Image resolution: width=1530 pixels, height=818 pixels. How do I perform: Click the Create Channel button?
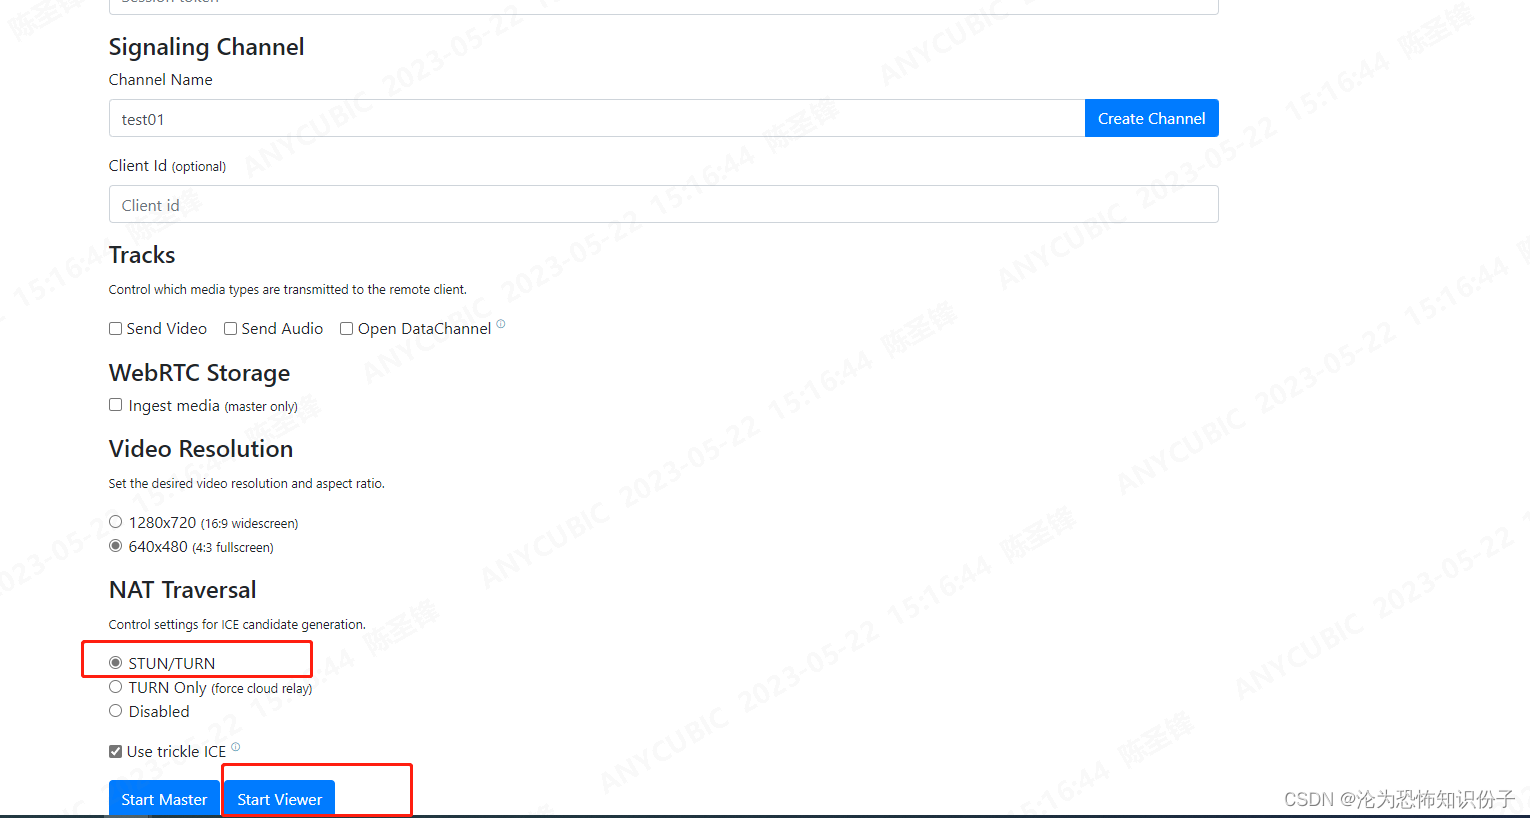point(1151,118)
